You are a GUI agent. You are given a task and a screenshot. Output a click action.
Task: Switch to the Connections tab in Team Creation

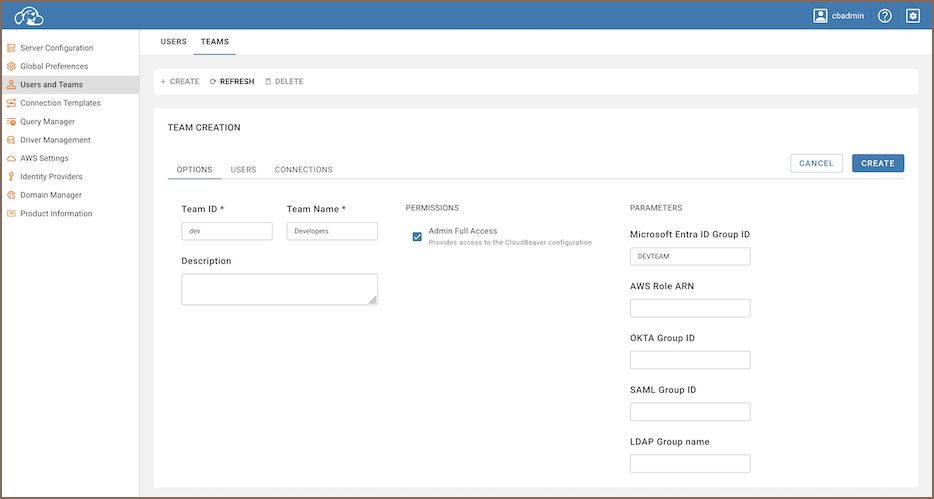303,170
